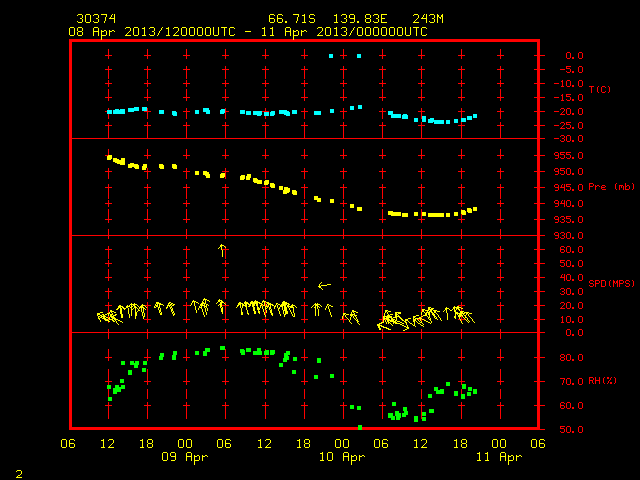Click the 945.0 pressure tick label
The image size is (640, 480).
tap(569, 187)
